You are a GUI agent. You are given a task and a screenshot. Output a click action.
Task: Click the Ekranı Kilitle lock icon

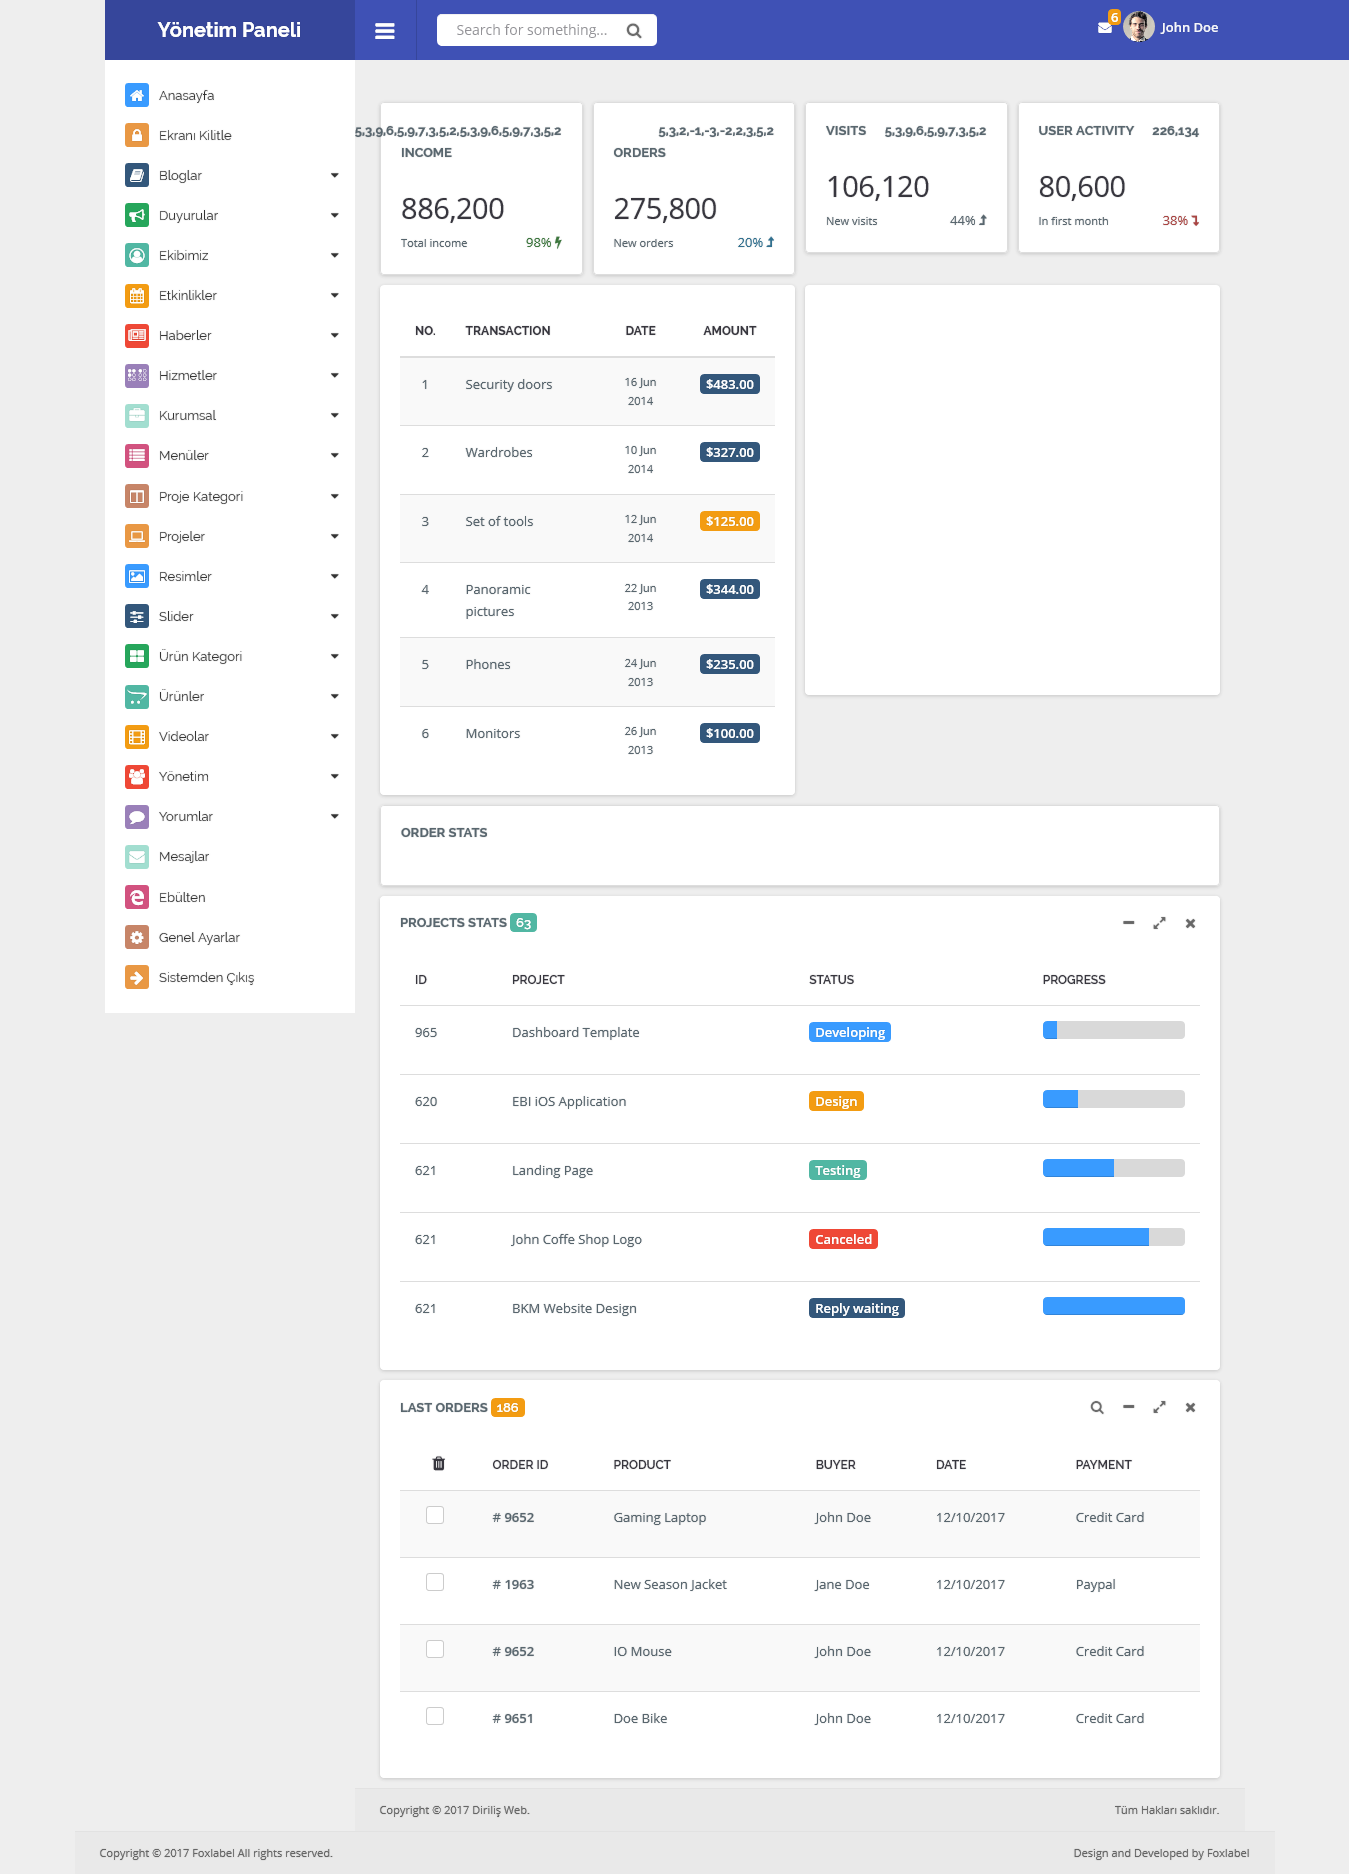pyautogui.click(x=137, y=135)
